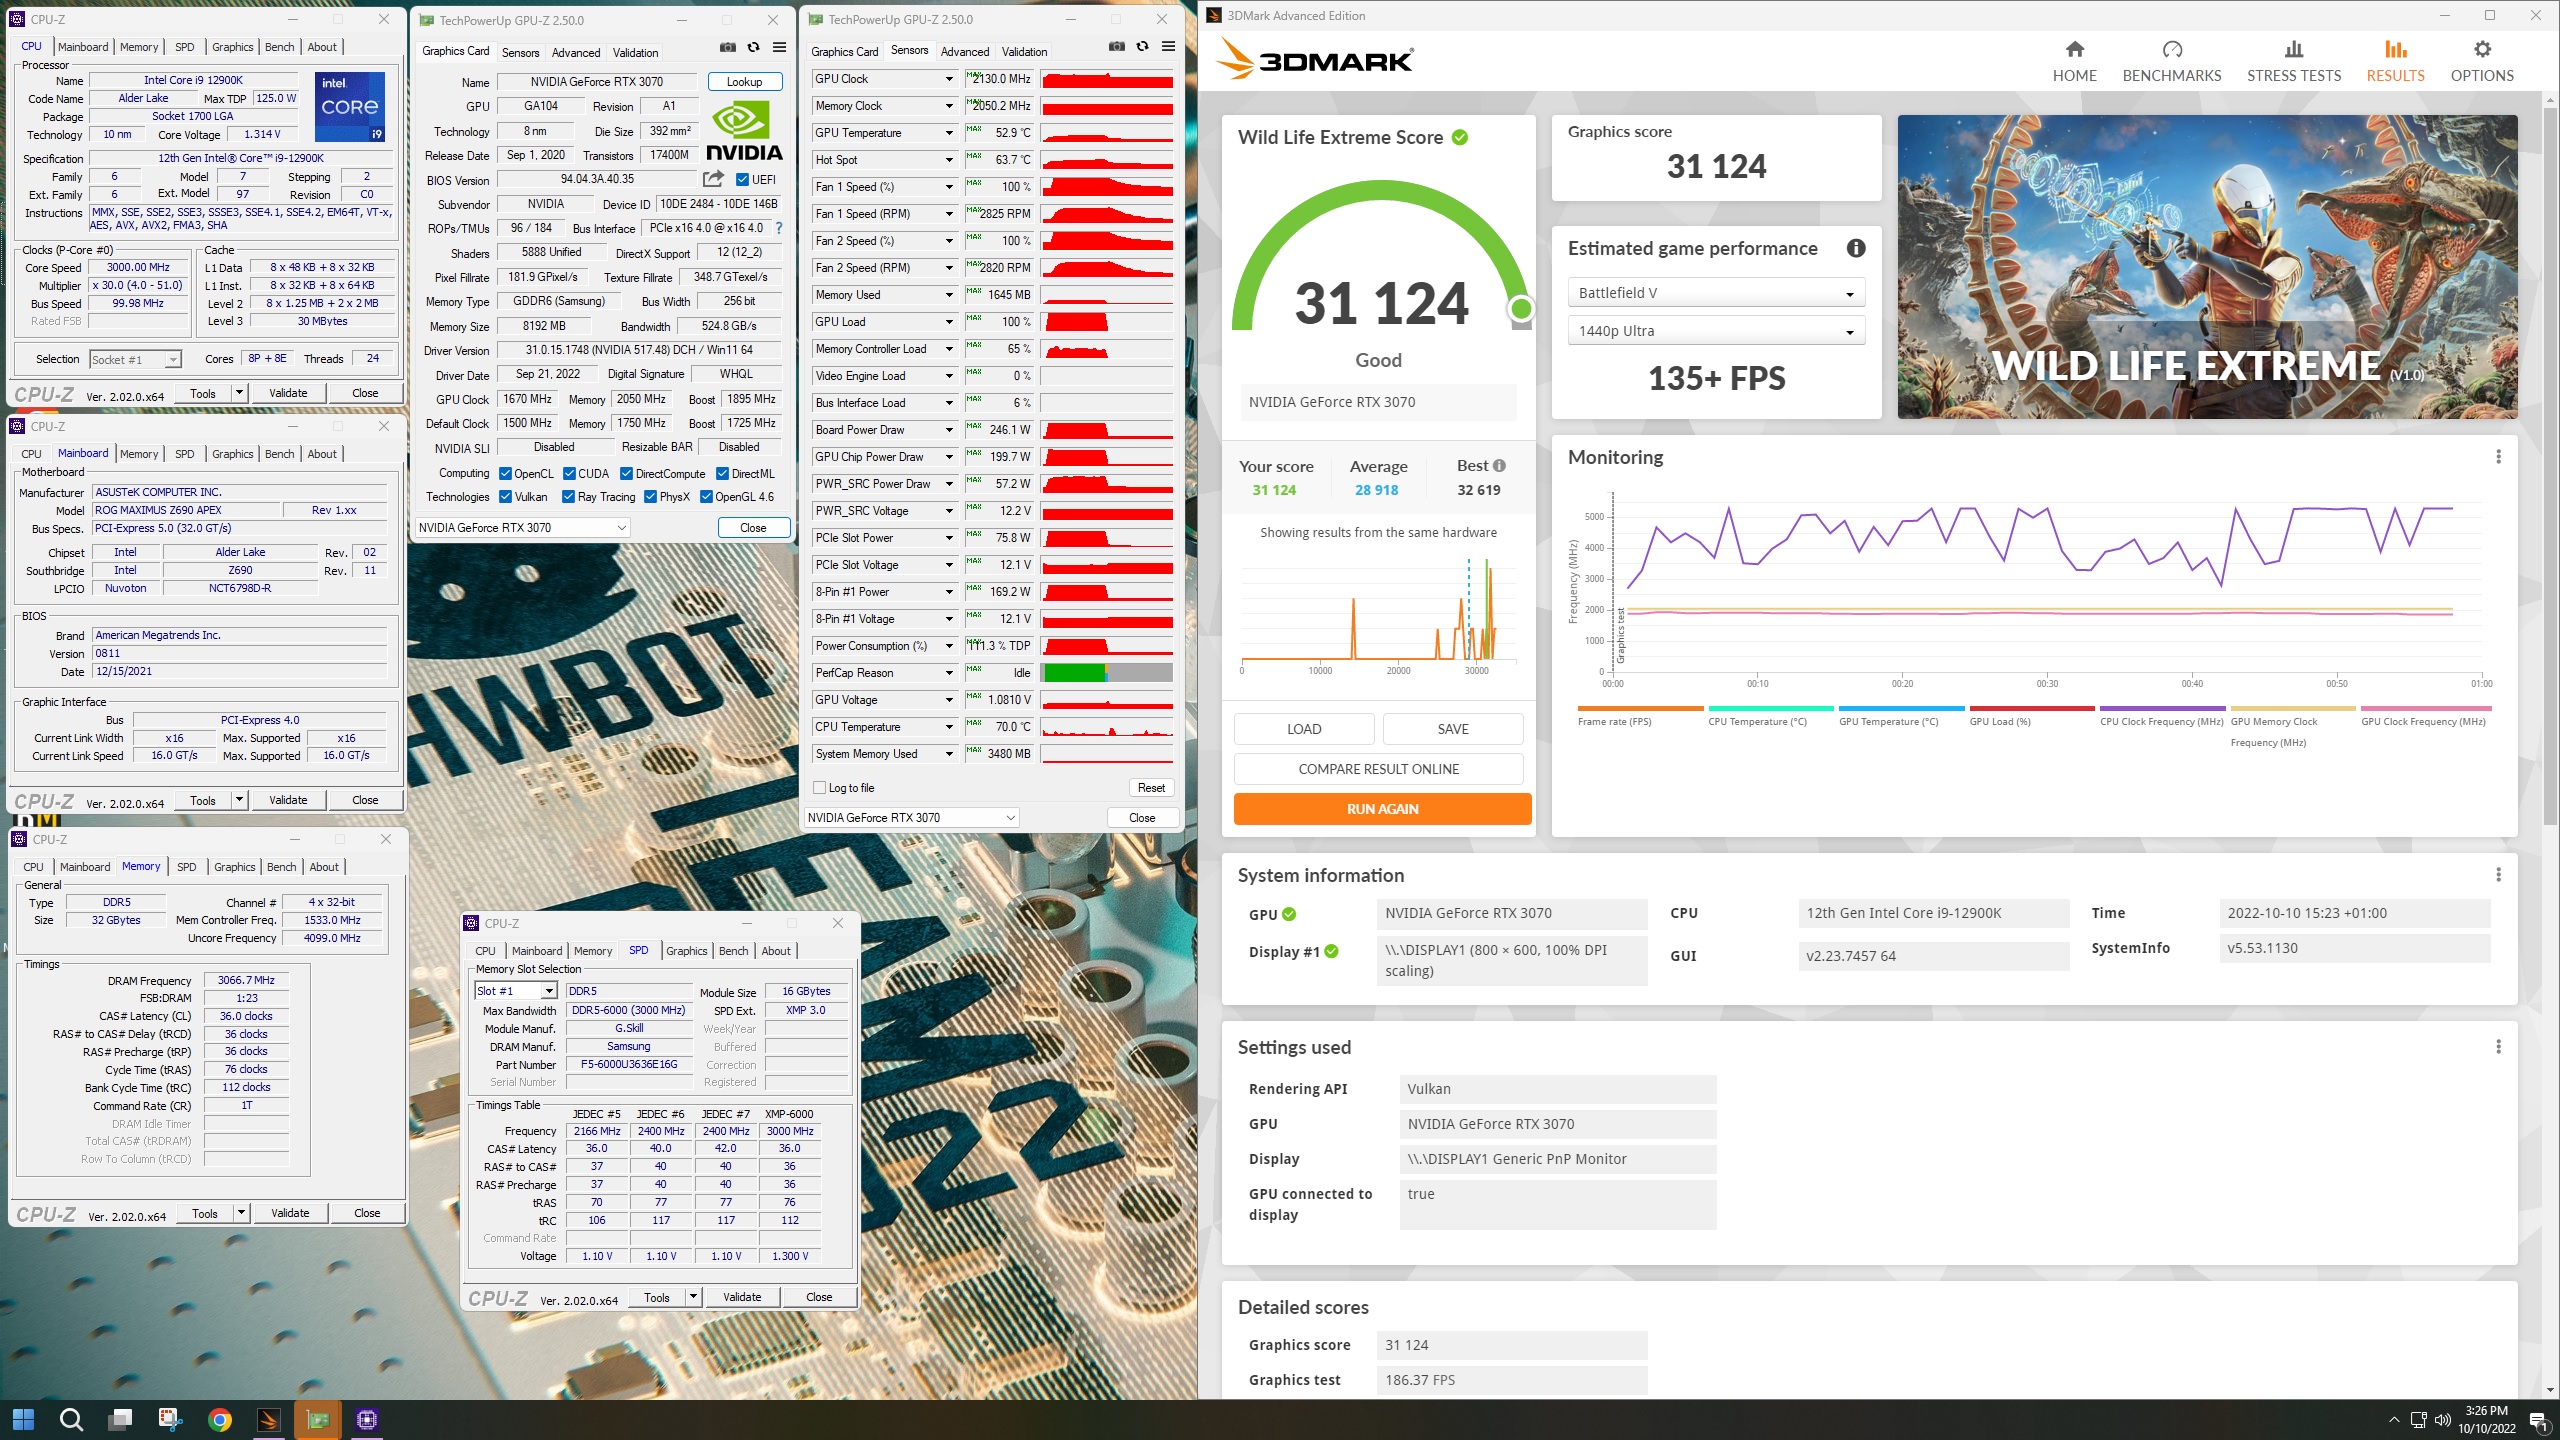Open the hamburger menu in GPU-Z Graphics Card window
Viewport: 2560px width, 1440px height.
tap(780, 47)
